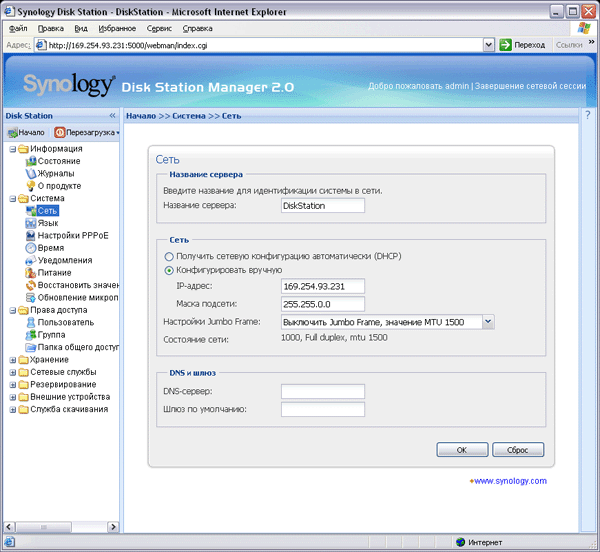Select the DHCP automatic configuration radio button
The width and height of the screenshot is (600, 552).
tap(169, 256)
